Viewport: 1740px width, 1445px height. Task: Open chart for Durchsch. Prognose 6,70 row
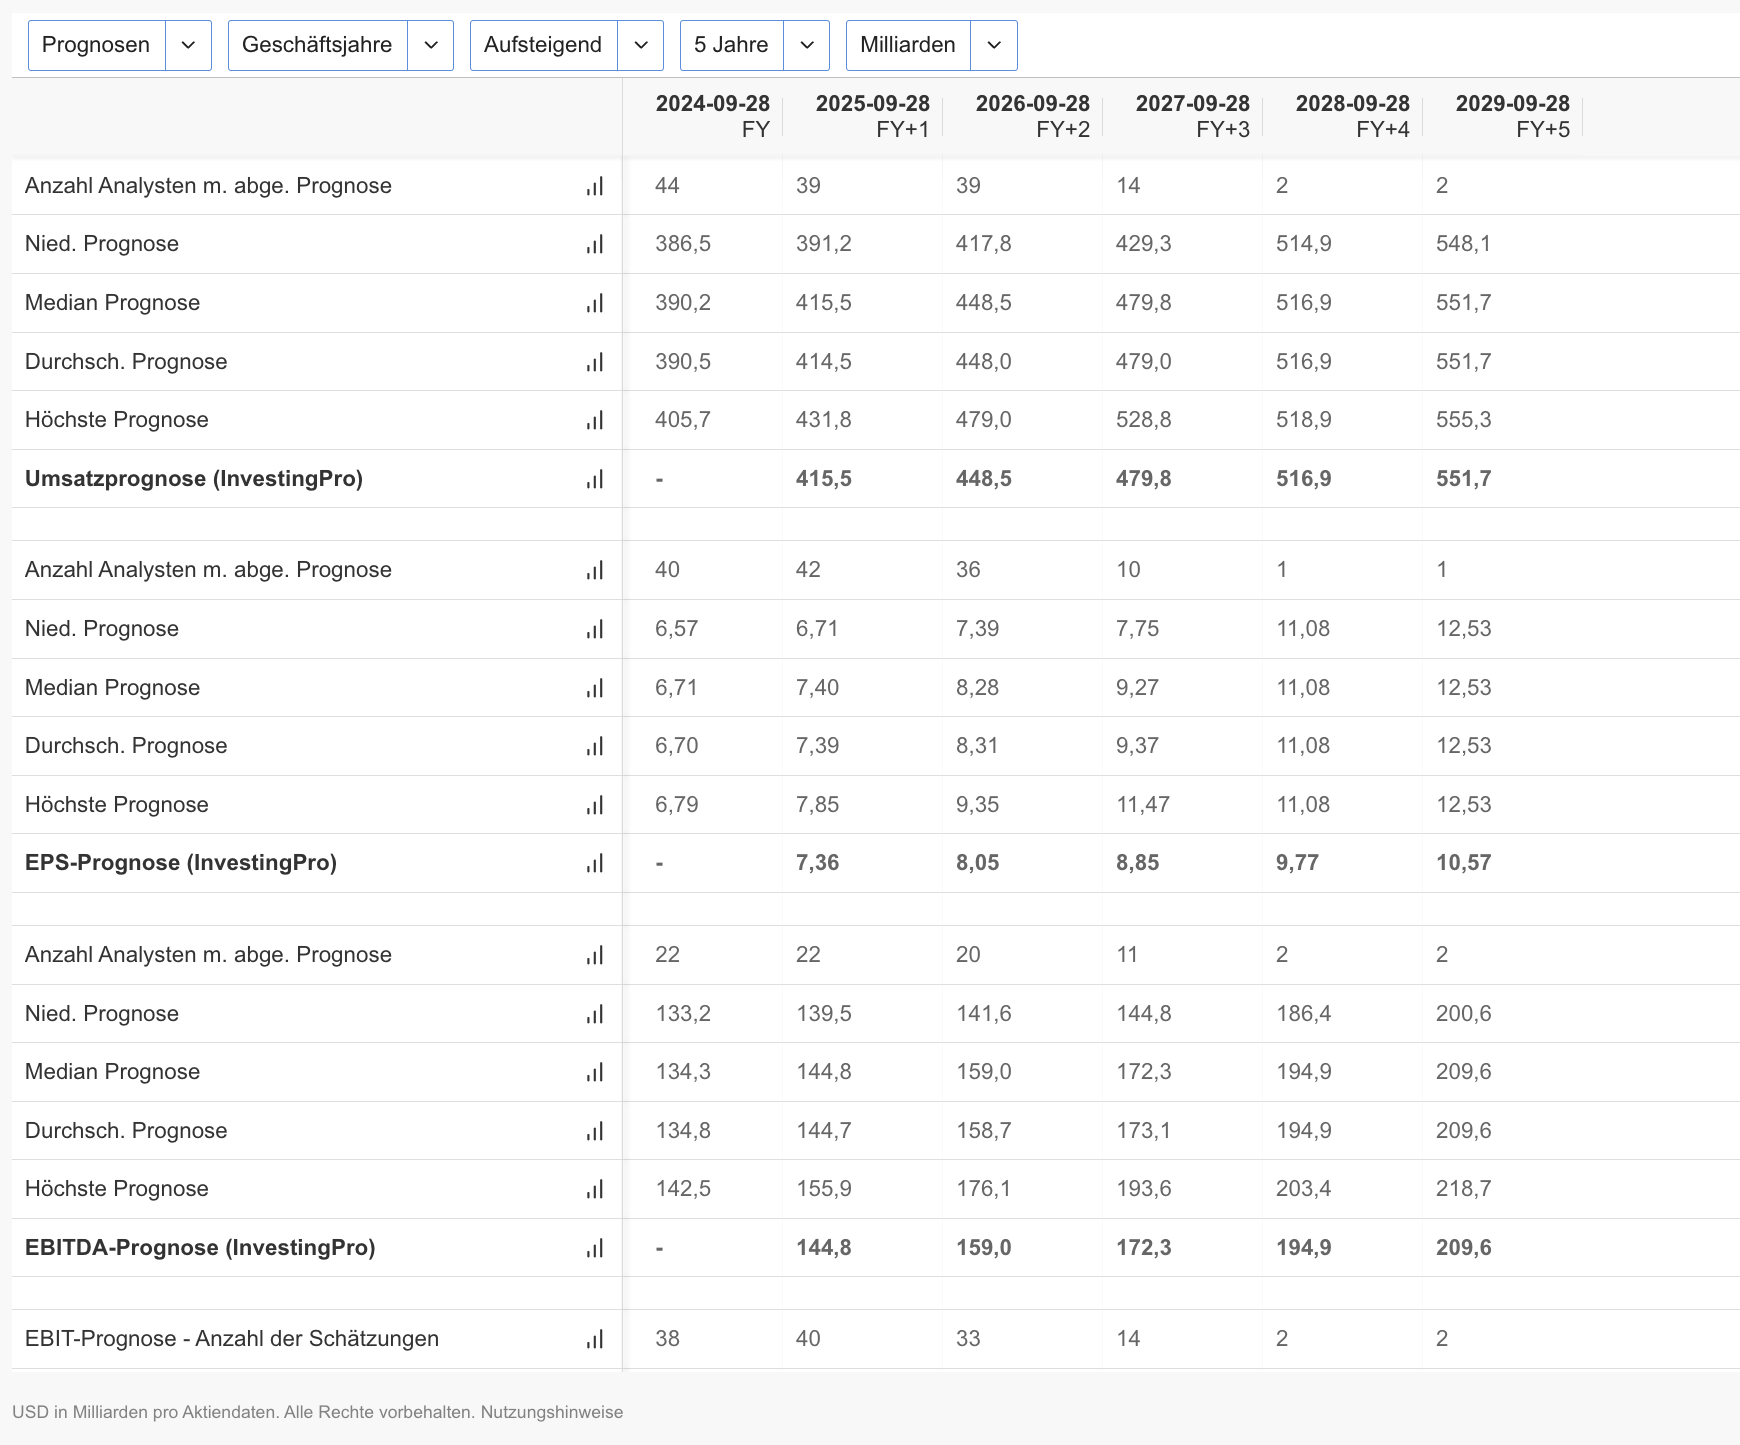(595, 746)
